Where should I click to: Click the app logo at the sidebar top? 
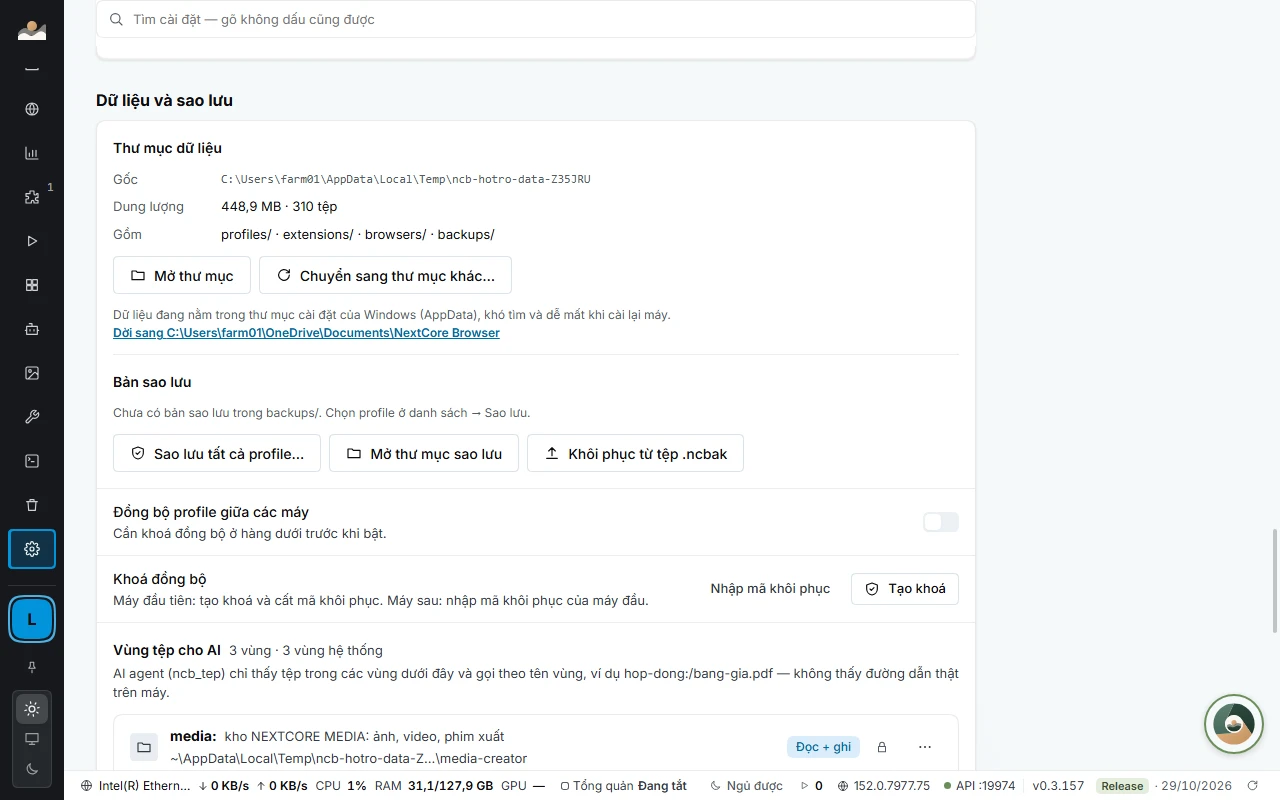tap(32, 30)
